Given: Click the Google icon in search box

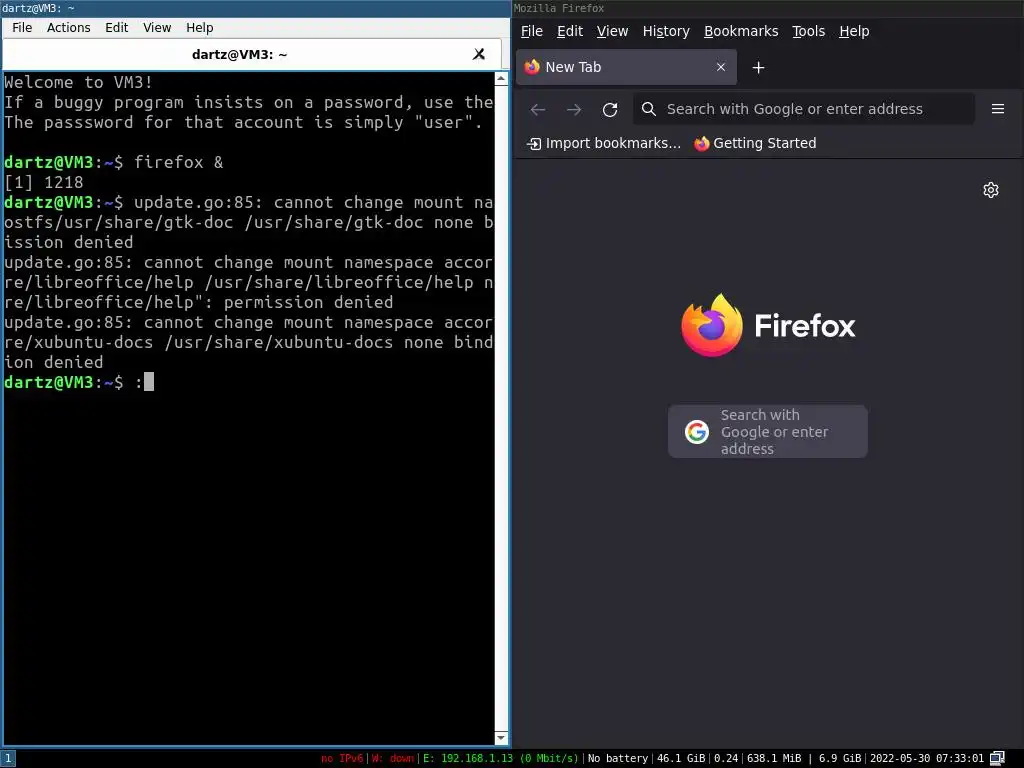Looking at the screenshot, I should [x=696, y=432].
